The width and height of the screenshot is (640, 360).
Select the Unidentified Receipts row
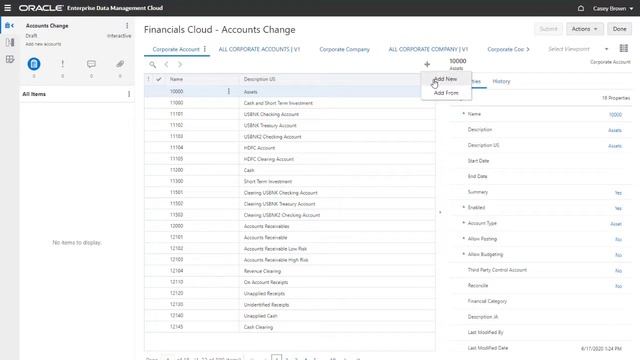tap(290, 304)
